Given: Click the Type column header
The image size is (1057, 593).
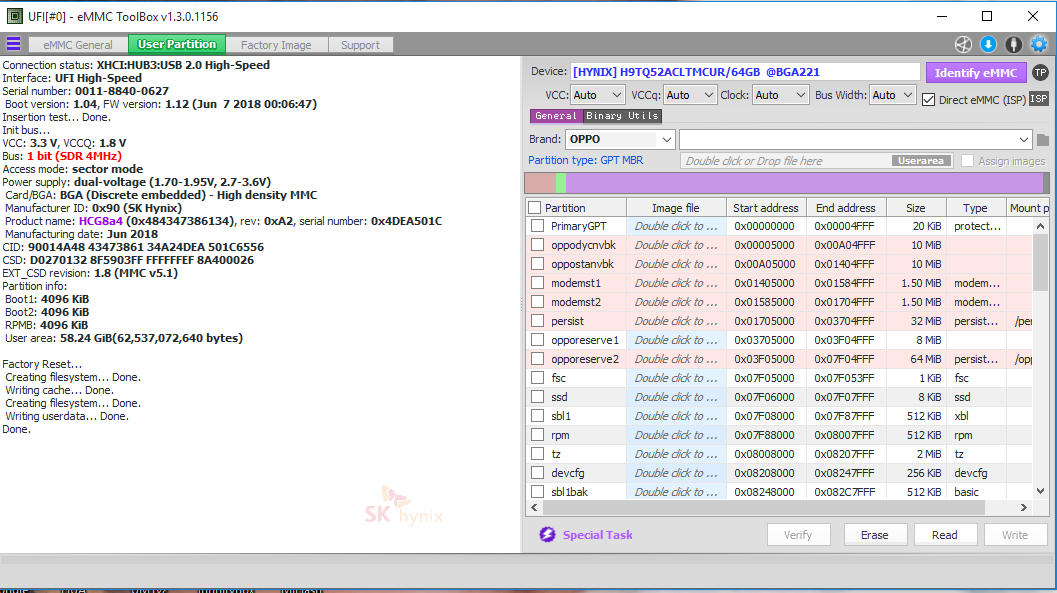Looking at the screenshot, I should point(975,208).
